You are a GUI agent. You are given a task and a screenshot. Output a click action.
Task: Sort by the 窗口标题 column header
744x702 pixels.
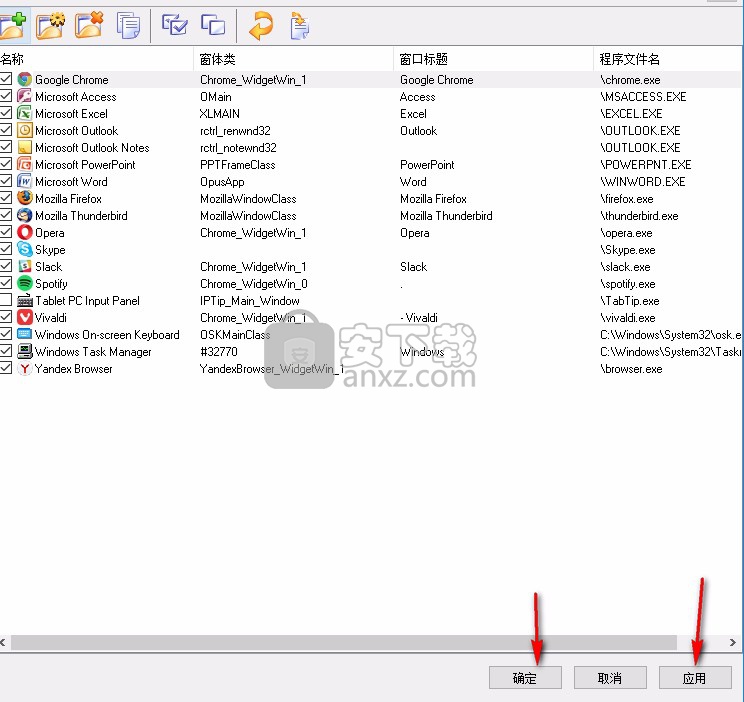493,59
